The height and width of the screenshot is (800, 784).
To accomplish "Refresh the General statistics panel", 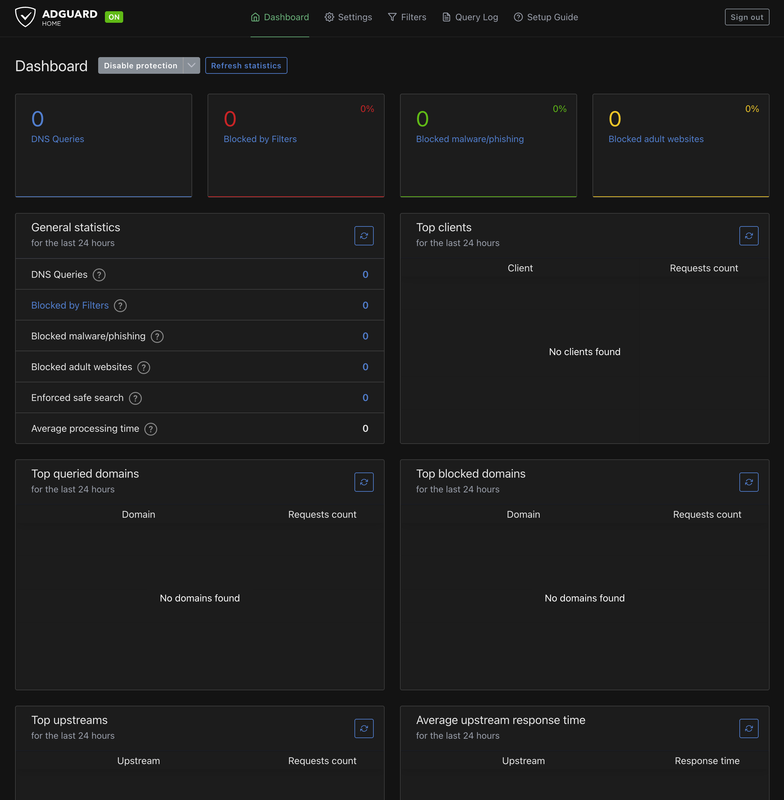I will click(x=364, y=235).
